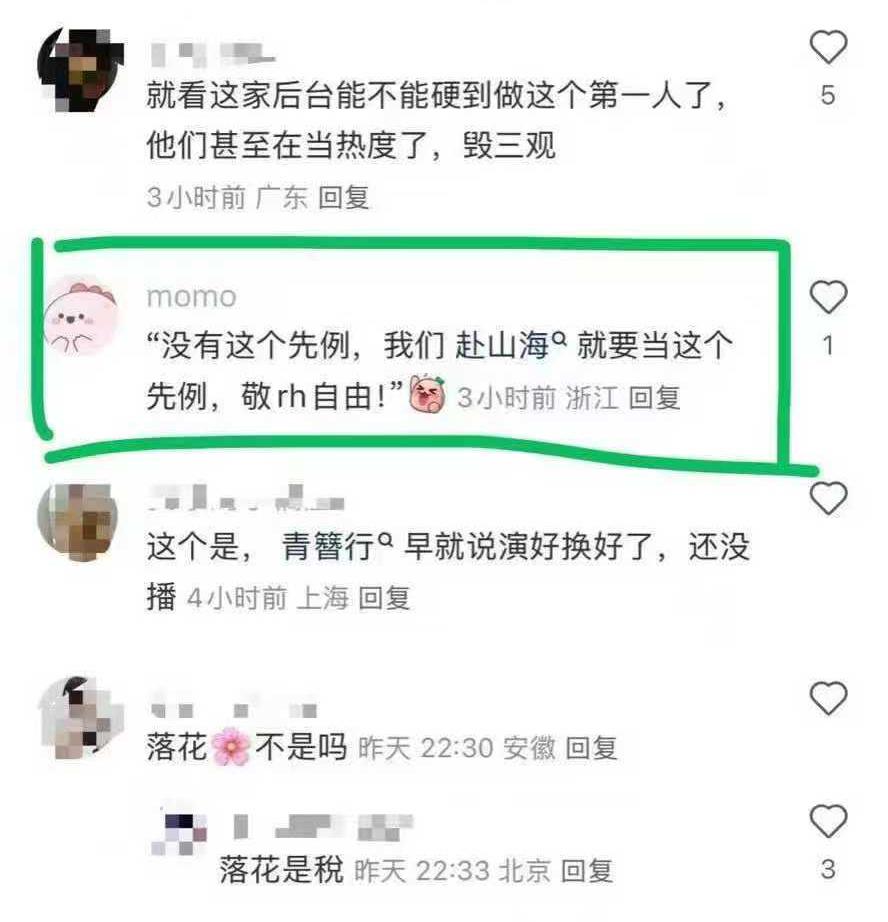The image size is (888, 922).
Task: Reply to the 北京 comment
Action: 587,871
